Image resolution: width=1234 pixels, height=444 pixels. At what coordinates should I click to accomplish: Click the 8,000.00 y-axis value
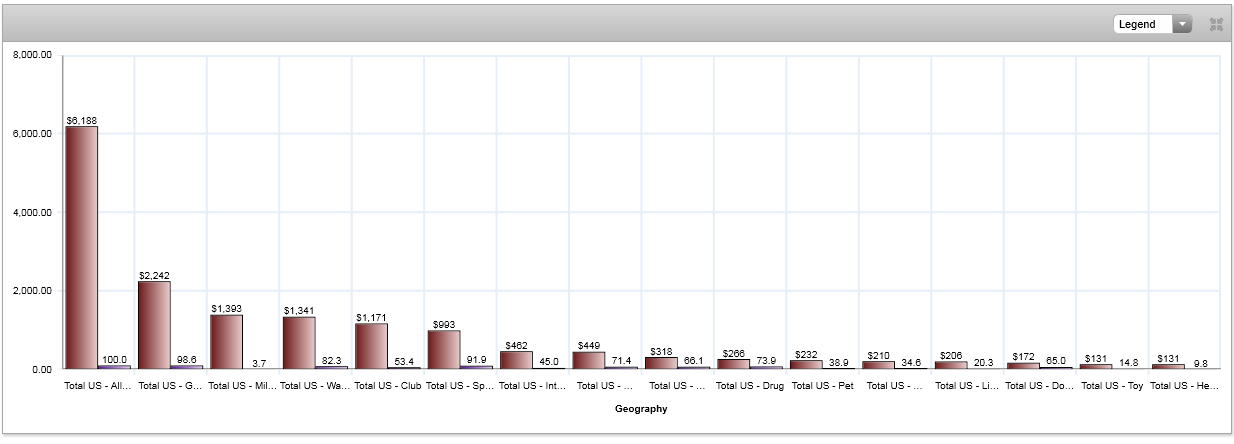click(x=32, y=56)
